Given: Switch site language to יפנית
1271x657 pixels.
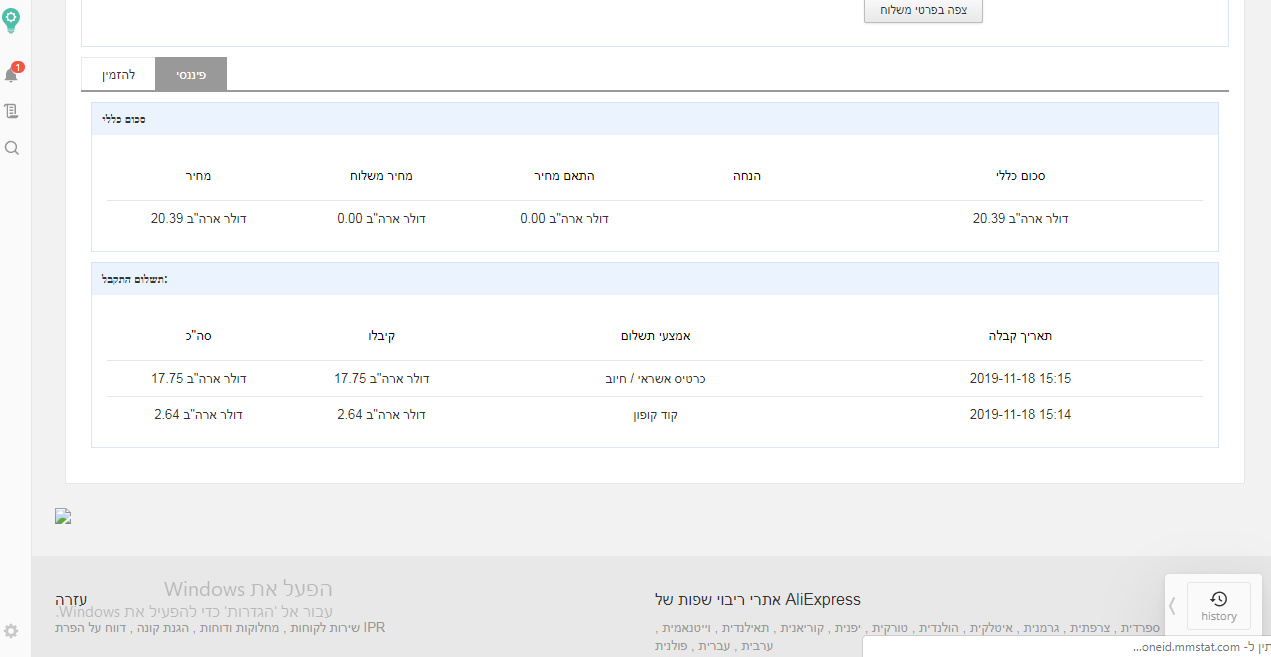Looking at the screenshot, I should pos(847,627).
